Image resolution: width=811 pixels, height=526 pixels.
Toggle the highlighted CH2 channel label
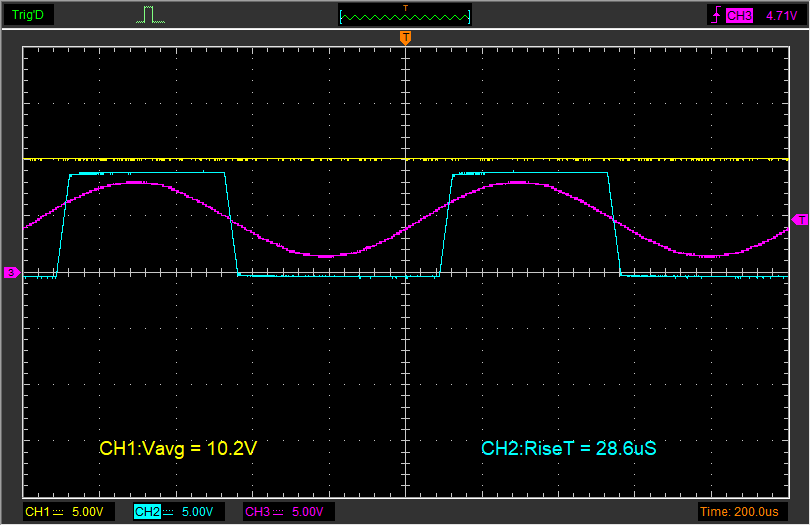click(x=147, y=512)
